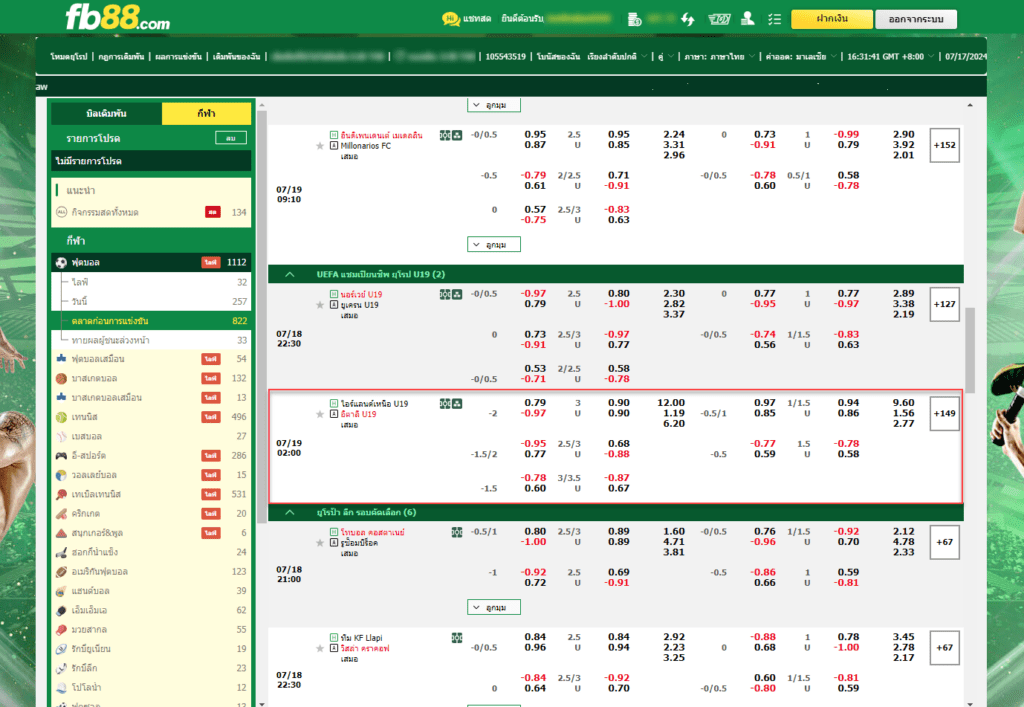Switch to the กีฬา tab

[x=206, y=114]
